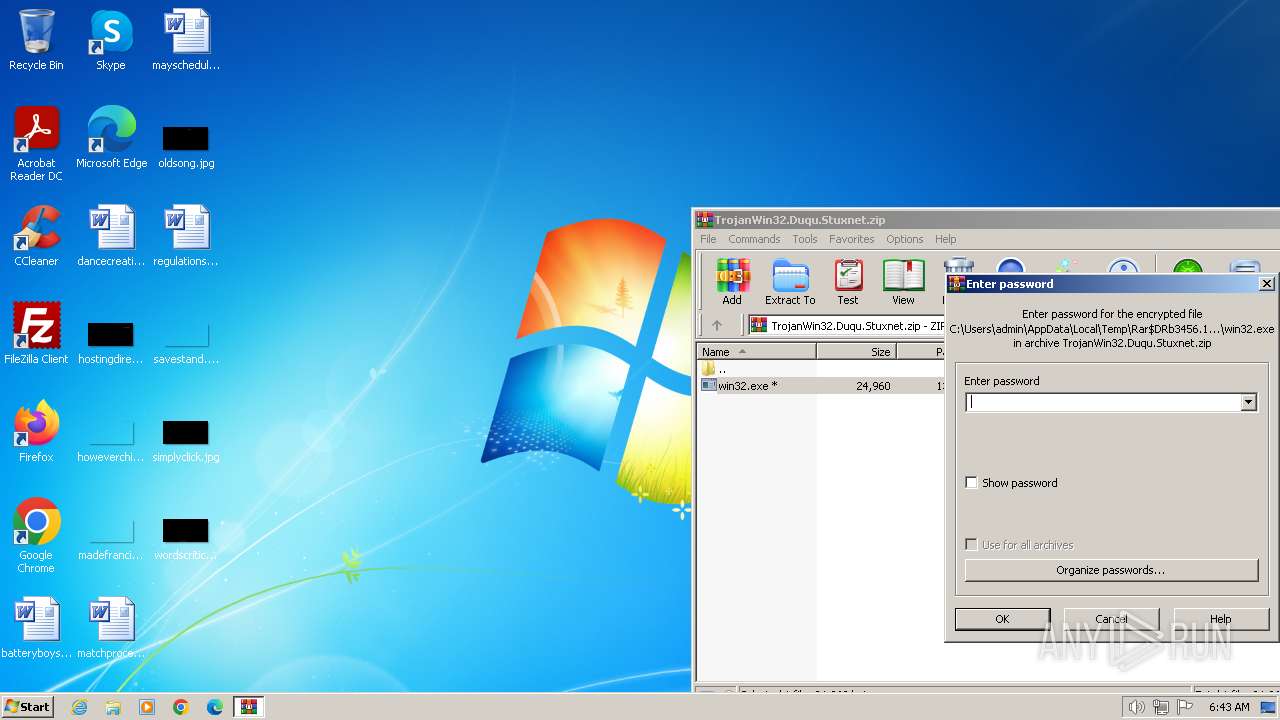The width and height of the screenshot is (1280, 720).
Task: Click the network tray icon
Action: point(1161,707)
